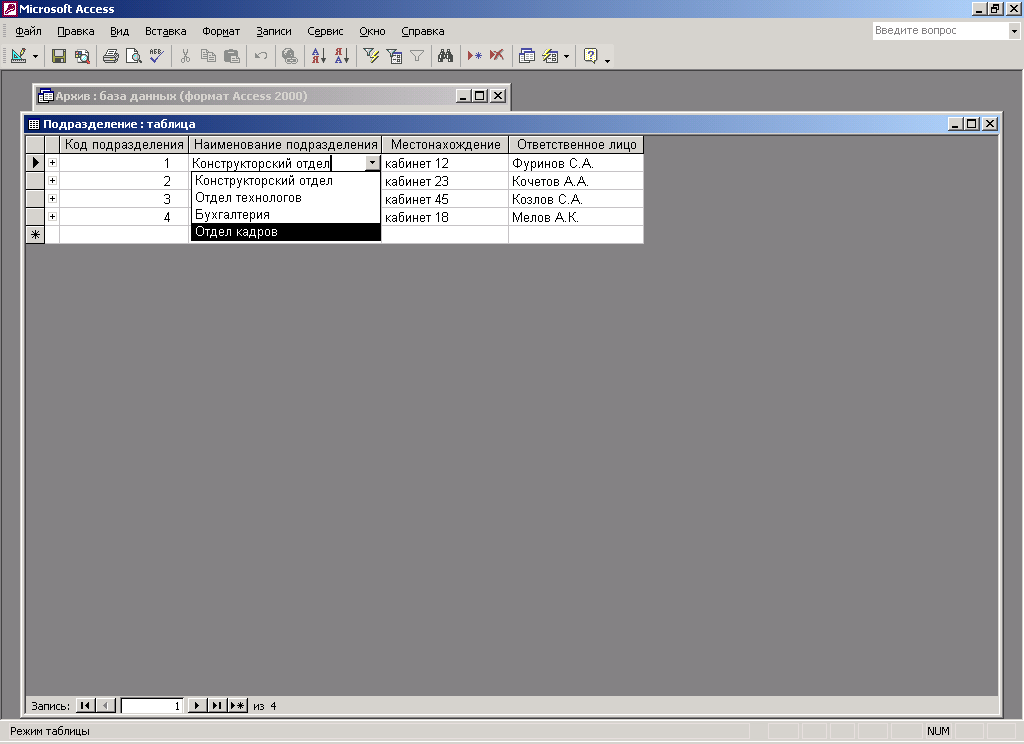Click the Cut scissors icon

point(185,56)
